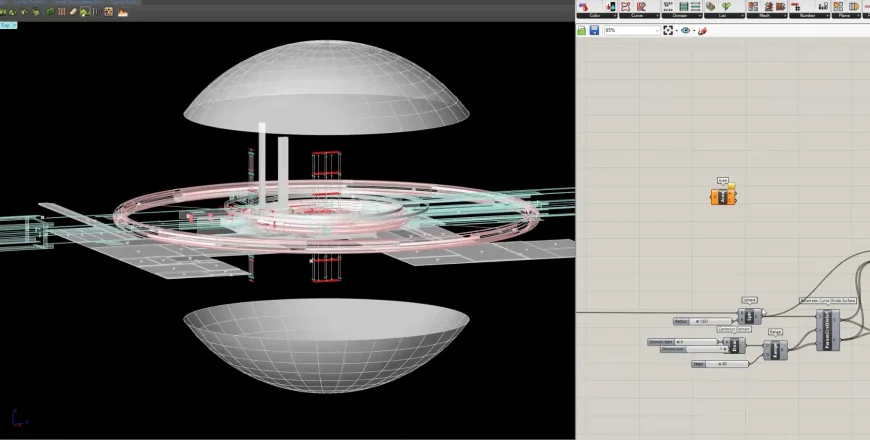Toggle the eye preview mode icon
The height and width of the screenshot is (440, 870).
pos(685,31)
